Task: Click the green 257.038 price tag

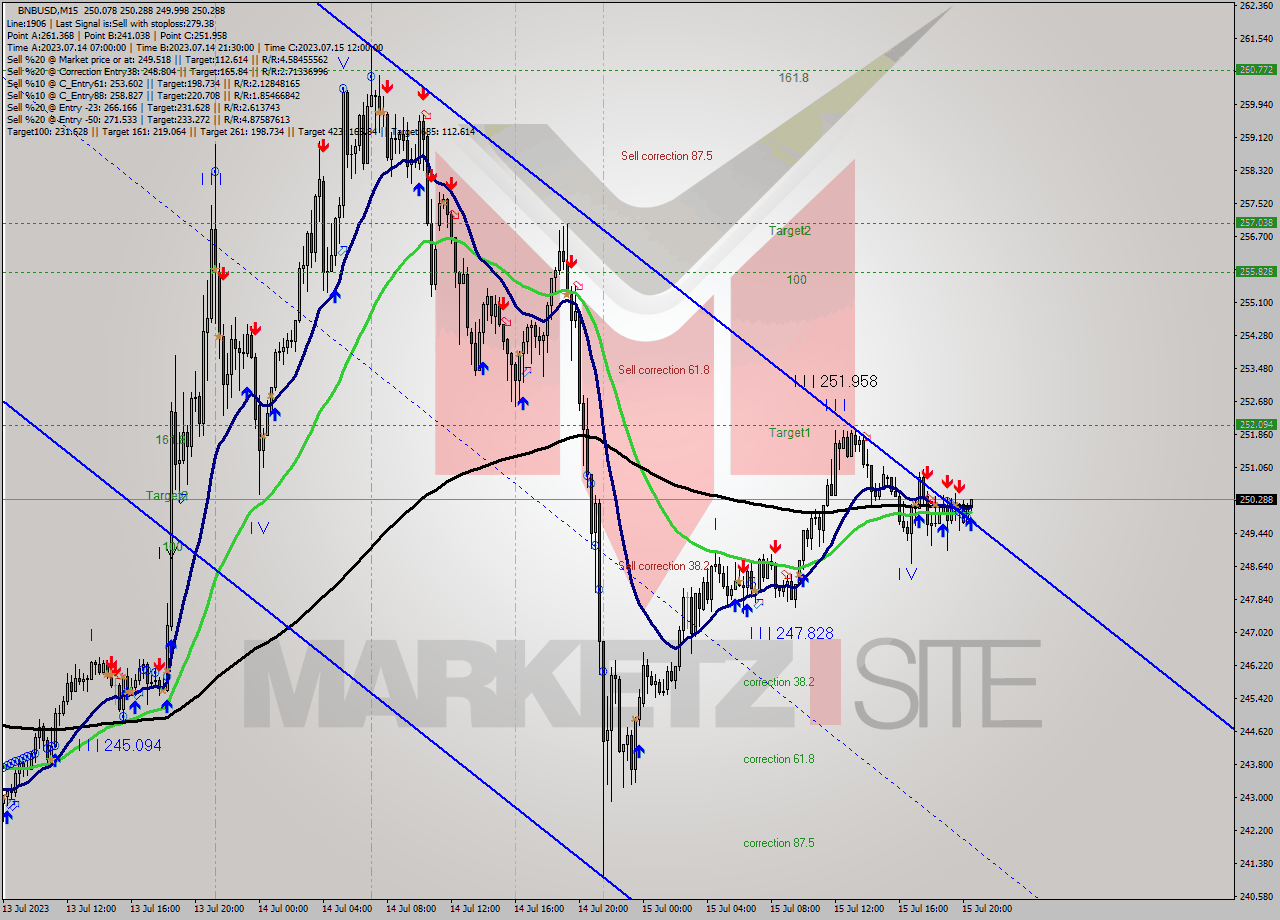Action: point(1256,223)
